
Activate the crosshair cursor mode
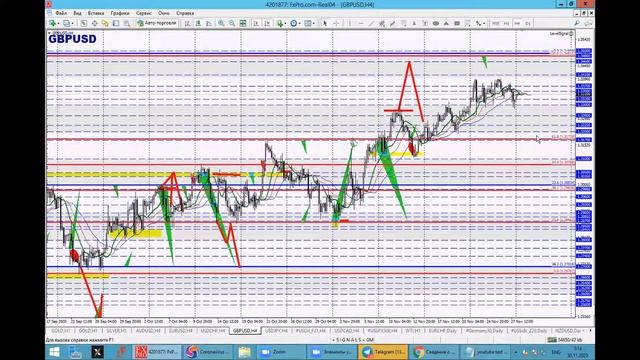[336, 23]
